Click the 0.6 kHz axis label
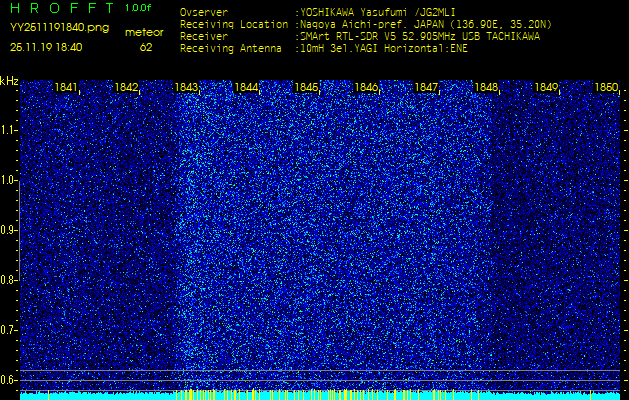Screen dimensions: 629x400 [x=9, y=380]
